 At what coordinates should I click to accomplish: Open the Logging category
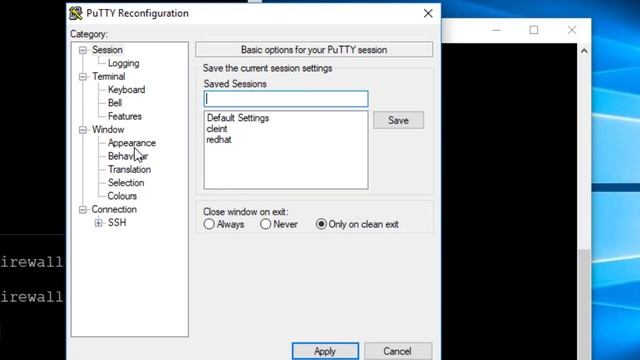pos(123,63)
